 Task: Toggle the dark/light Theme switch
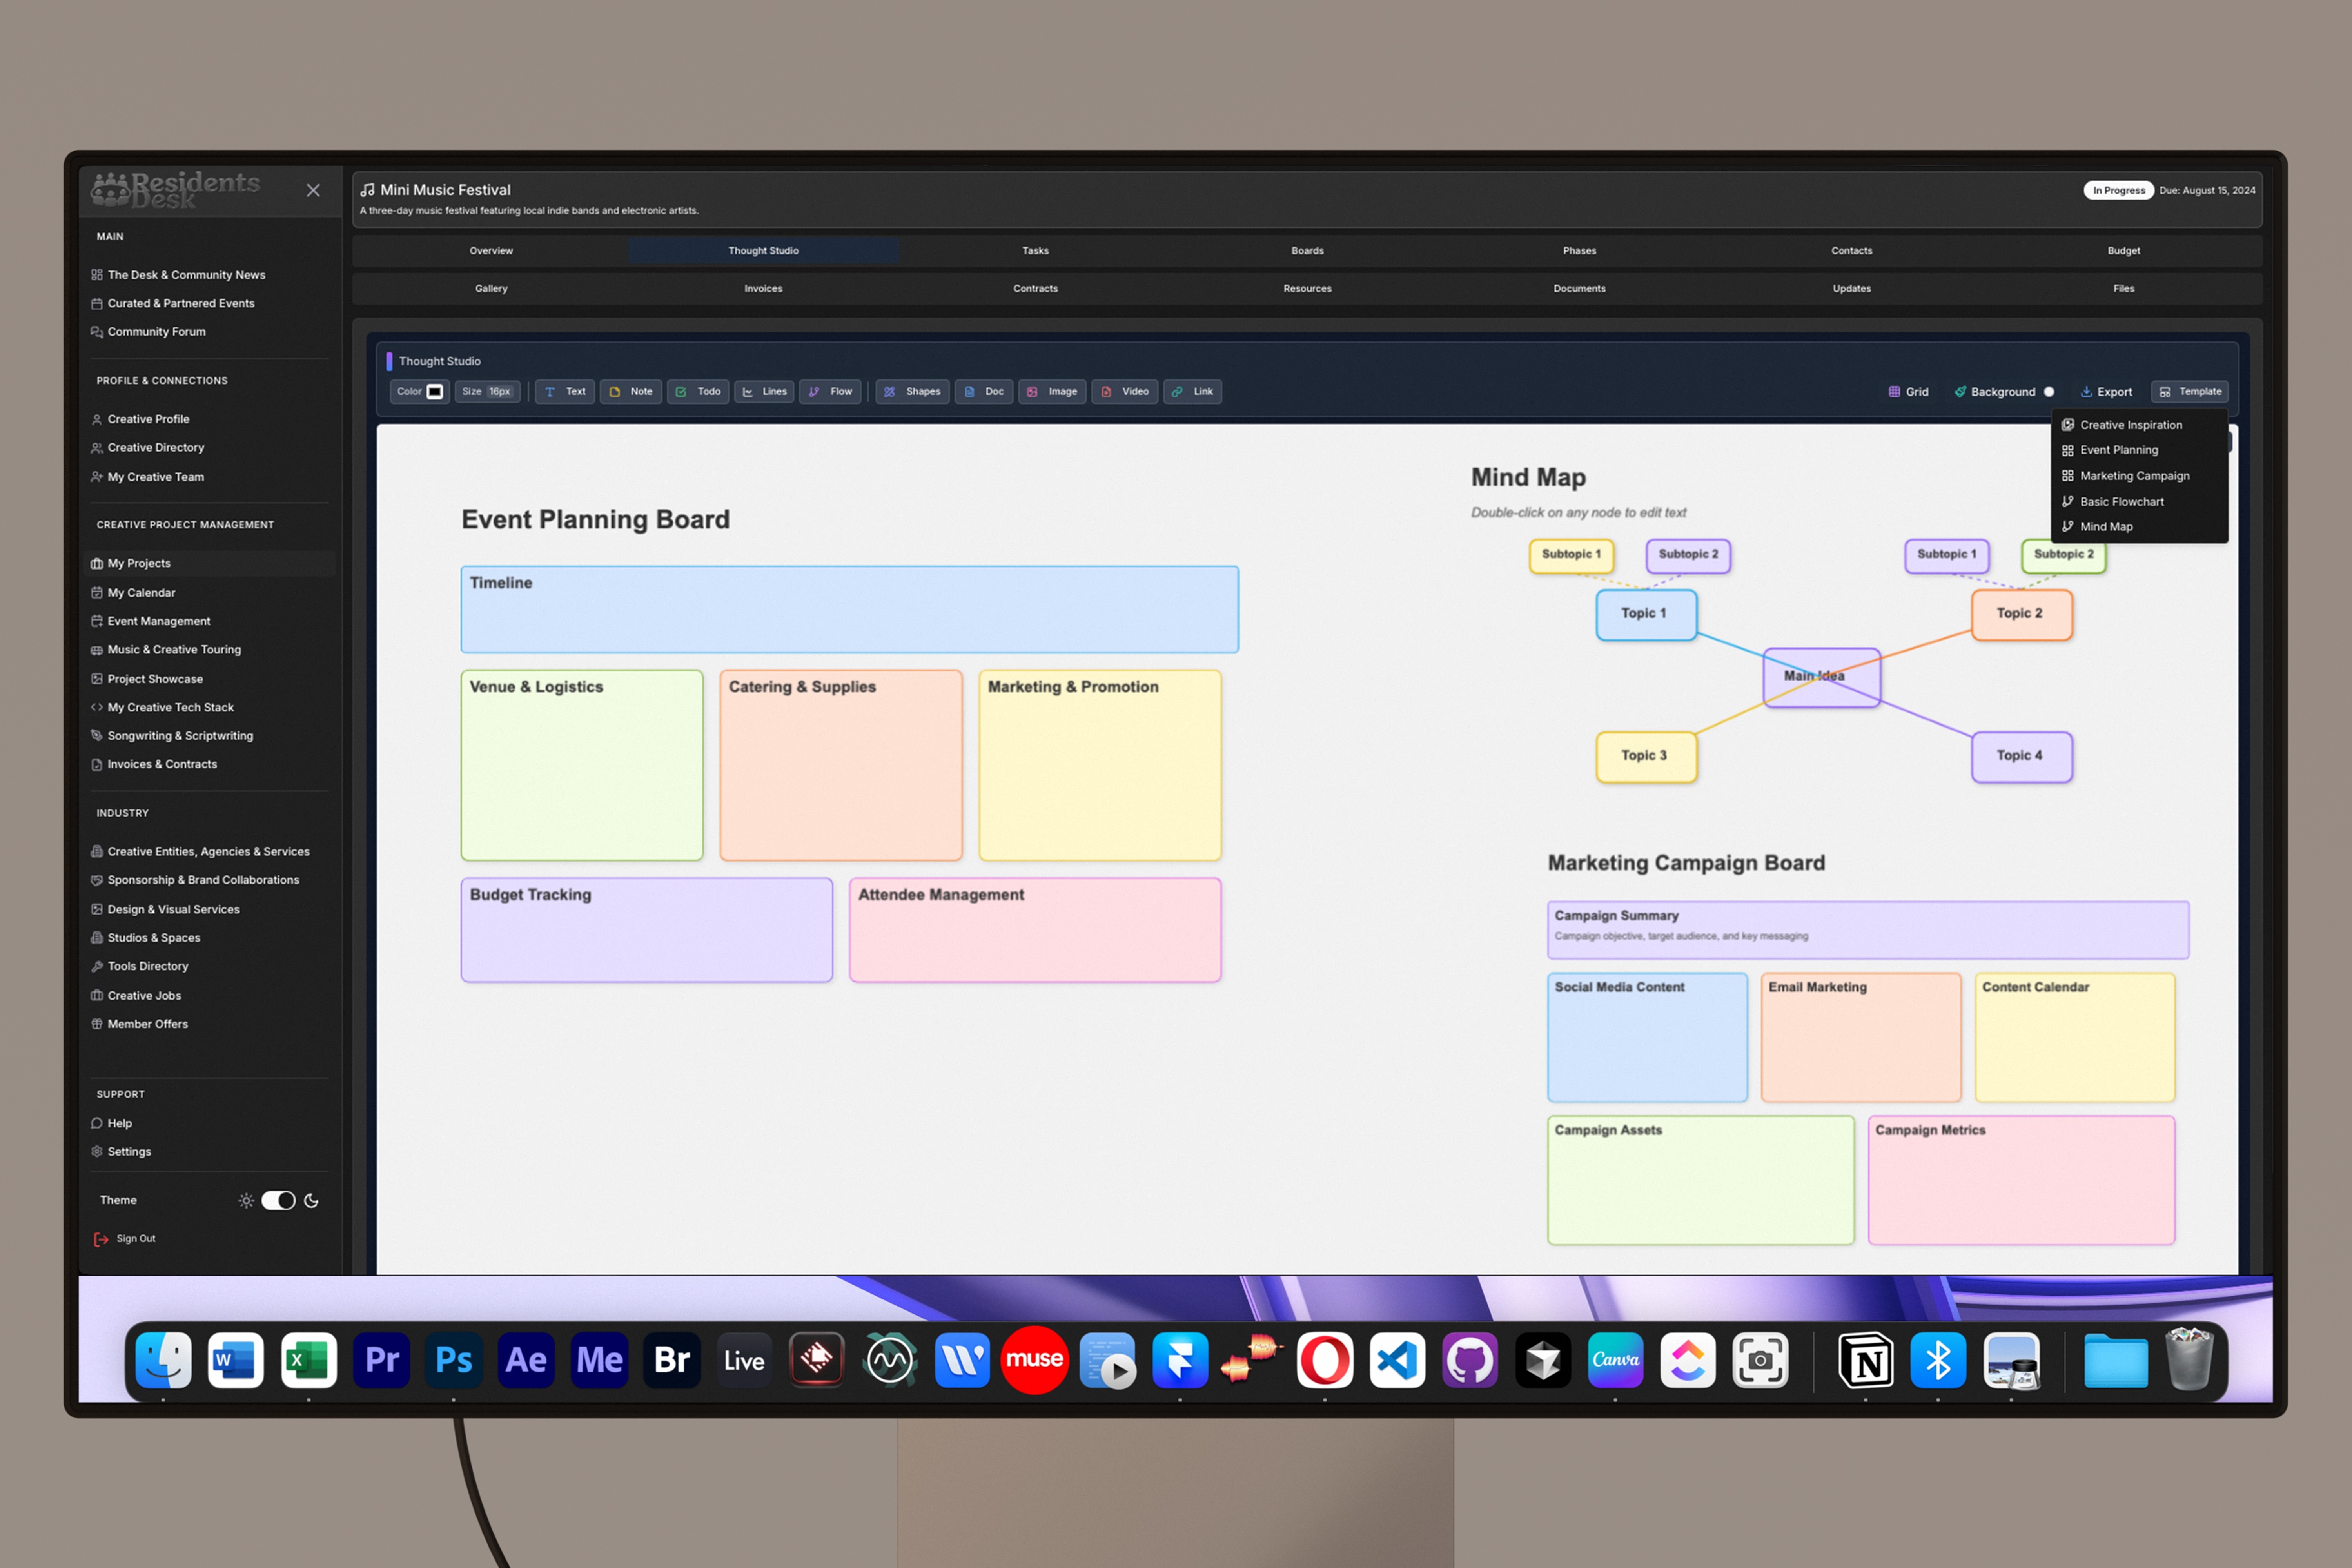point(278,1201)
